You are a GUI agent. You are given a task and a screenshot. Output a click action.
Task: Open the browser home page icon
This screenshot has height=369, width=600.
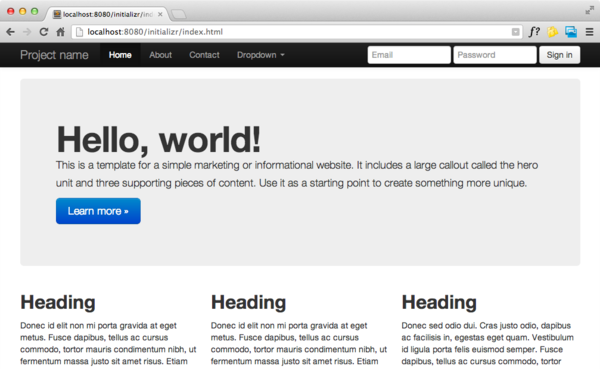pyautogui.click(x=60, y=32)
